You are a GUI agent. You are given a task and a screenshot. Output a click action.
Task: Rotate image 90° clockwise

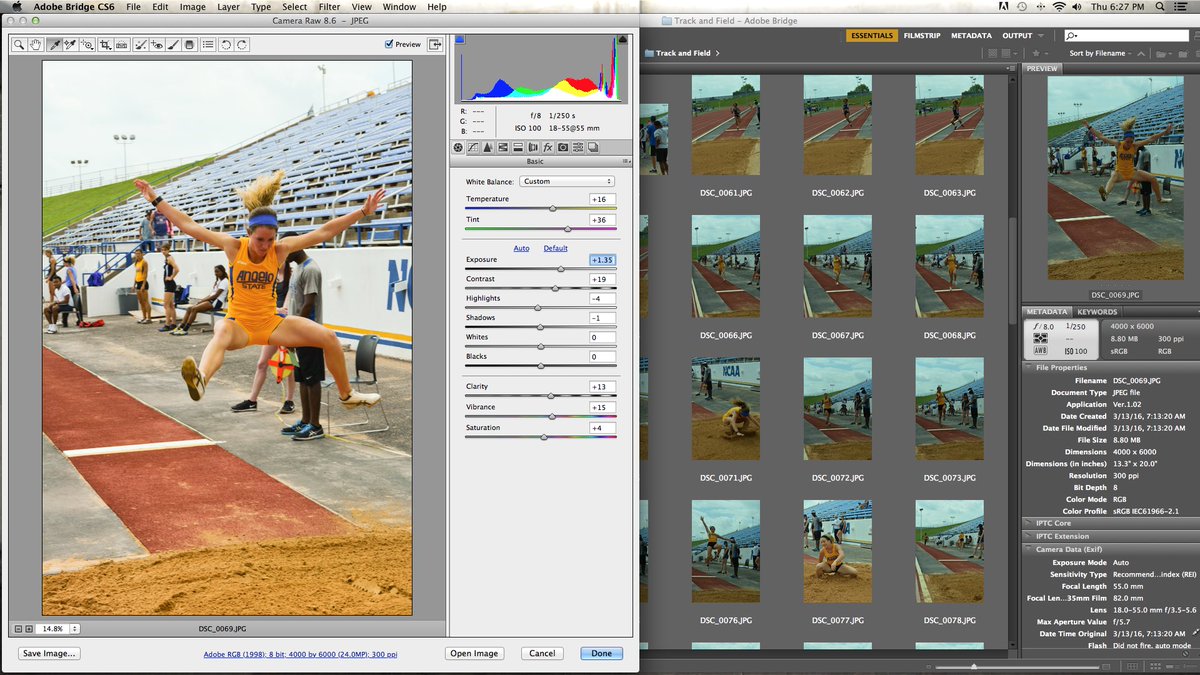pos(242,45)
